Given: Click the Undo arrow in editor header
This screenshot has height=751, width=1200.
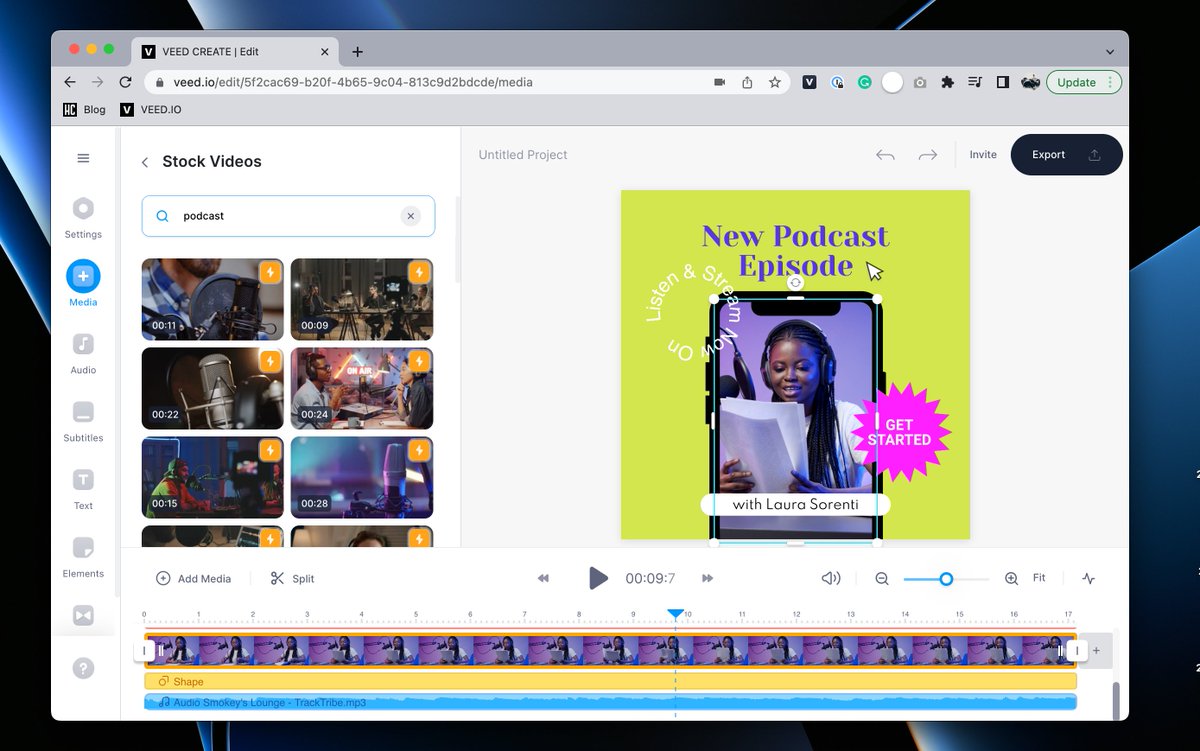Looking at the screenshot, I should [885, 155].
